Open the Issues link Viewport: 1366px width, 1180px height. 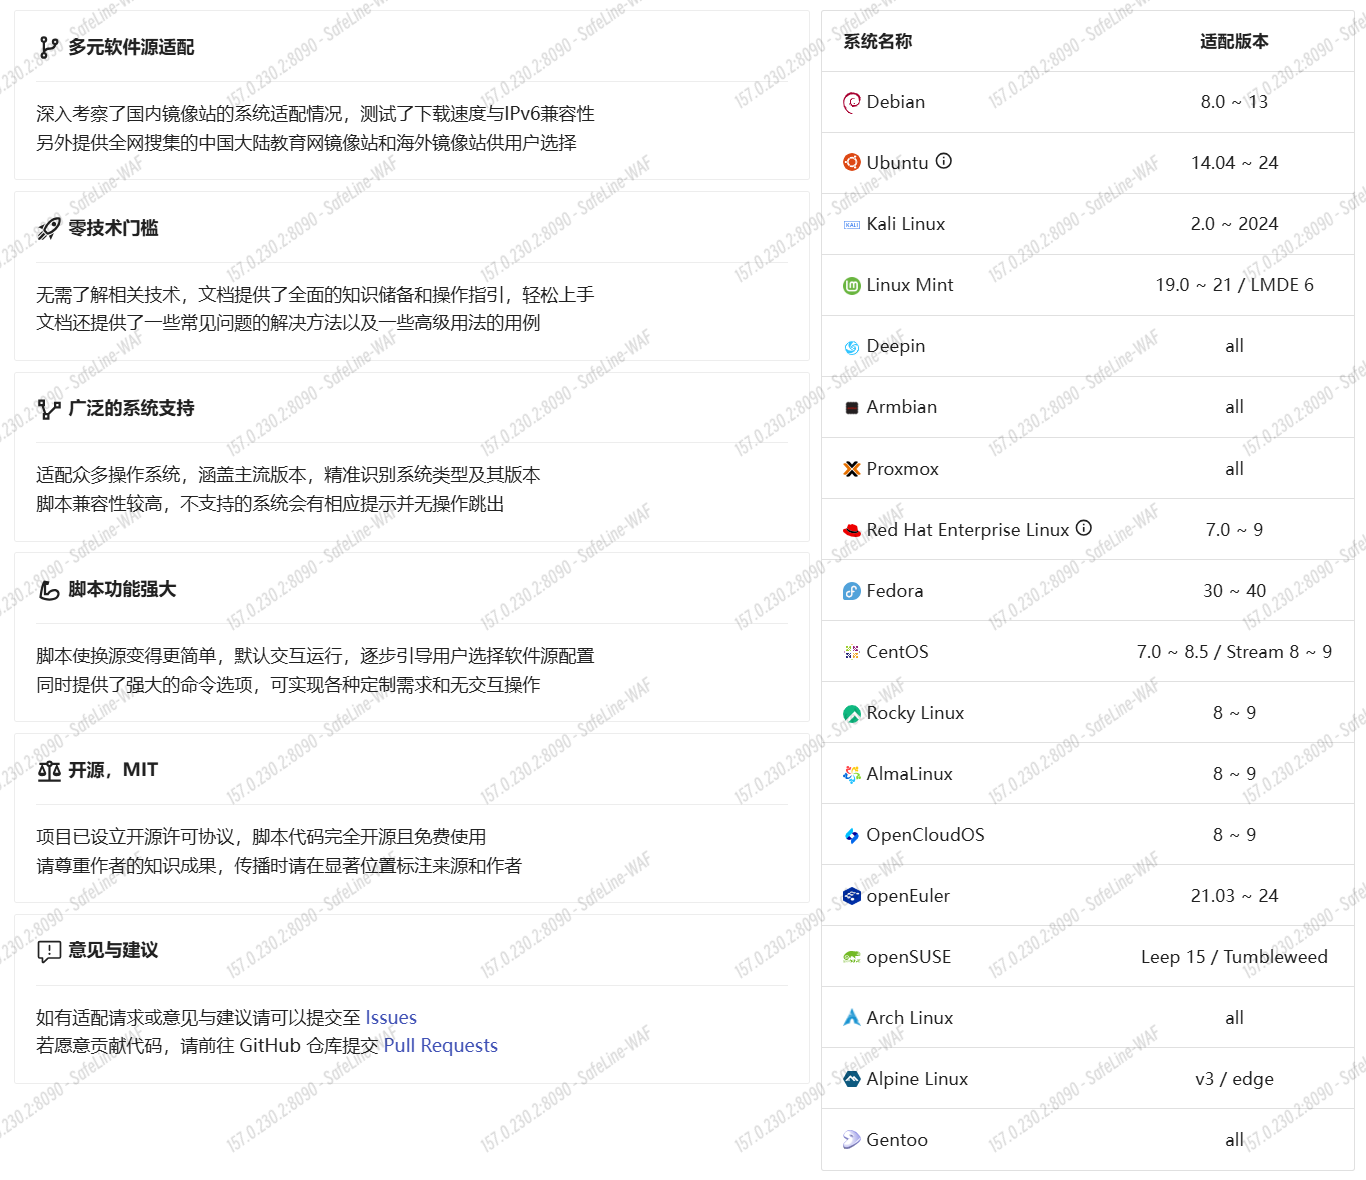click(x=391, y=1017)
